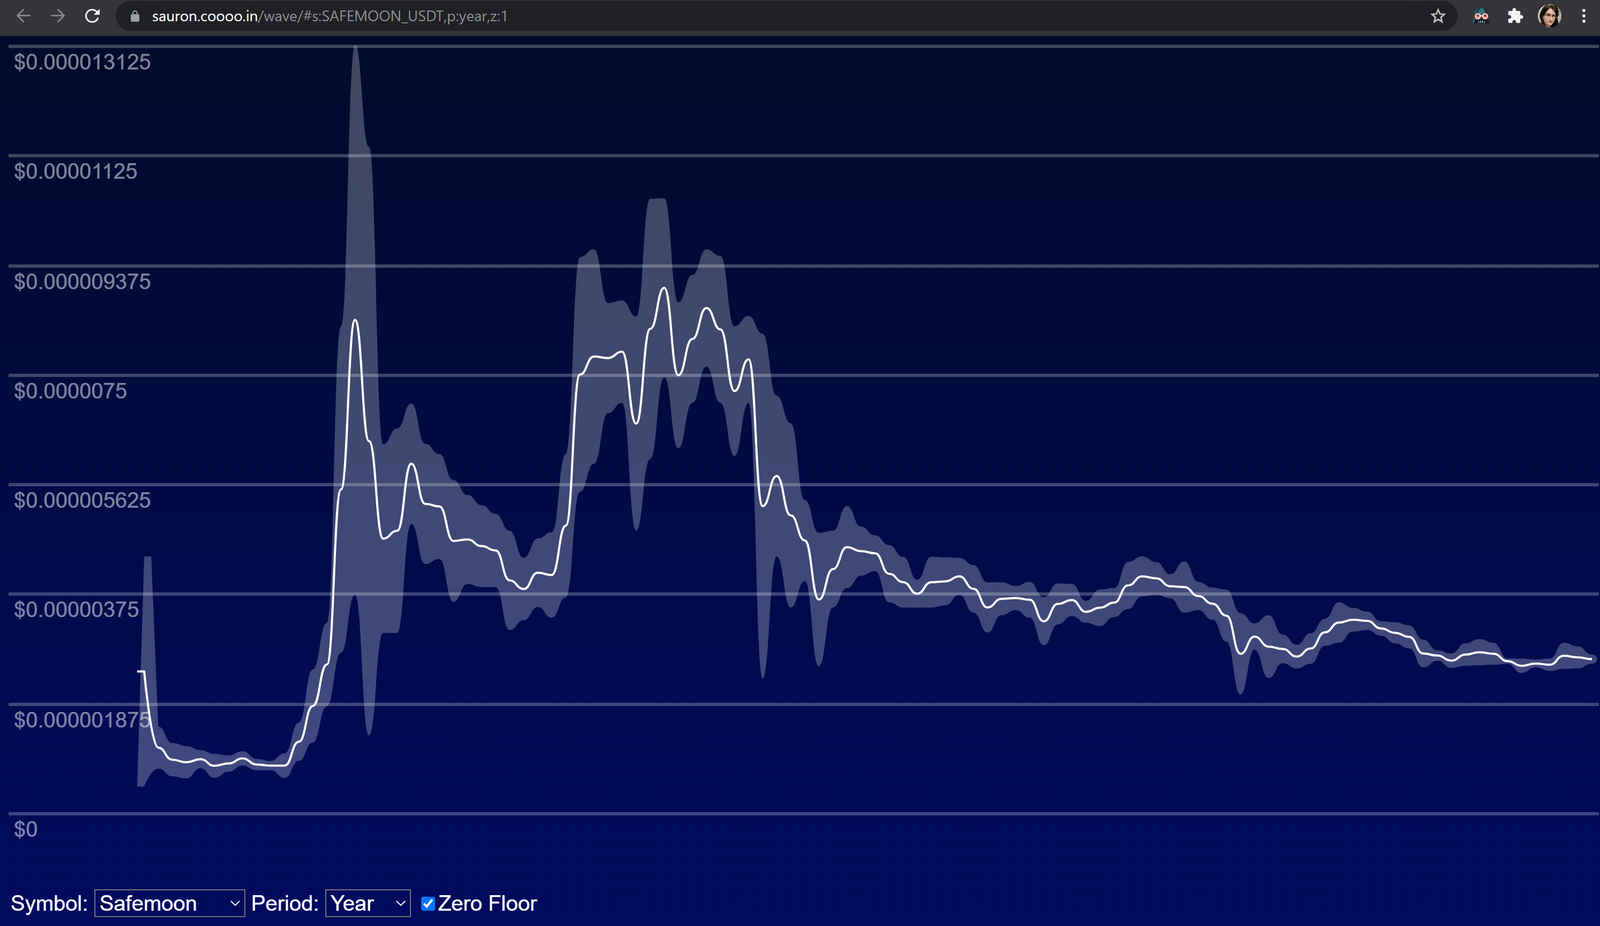1600x926 pixels.
Task: Open the Period dropdown set to Year
Action: click(x=367, y=903)
